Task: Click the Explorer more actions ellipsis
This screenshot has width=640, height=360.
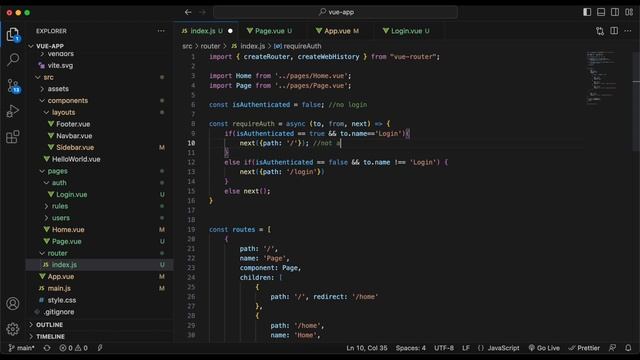Action: (161, 31)
